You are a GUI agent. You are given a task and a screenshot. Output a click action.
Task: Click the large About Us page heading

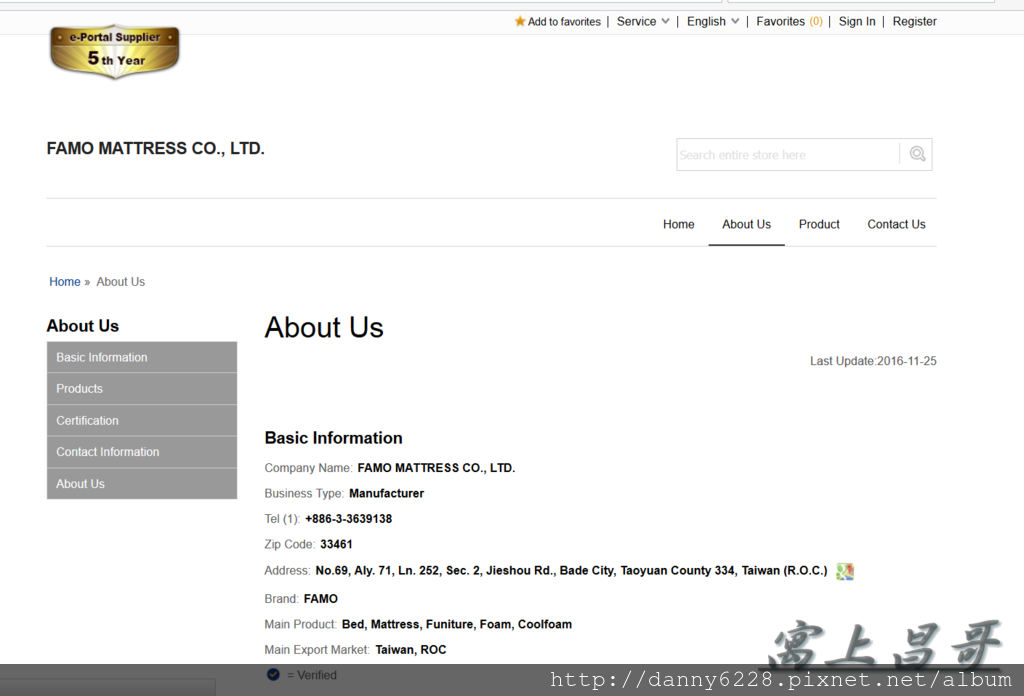[324, 327]
